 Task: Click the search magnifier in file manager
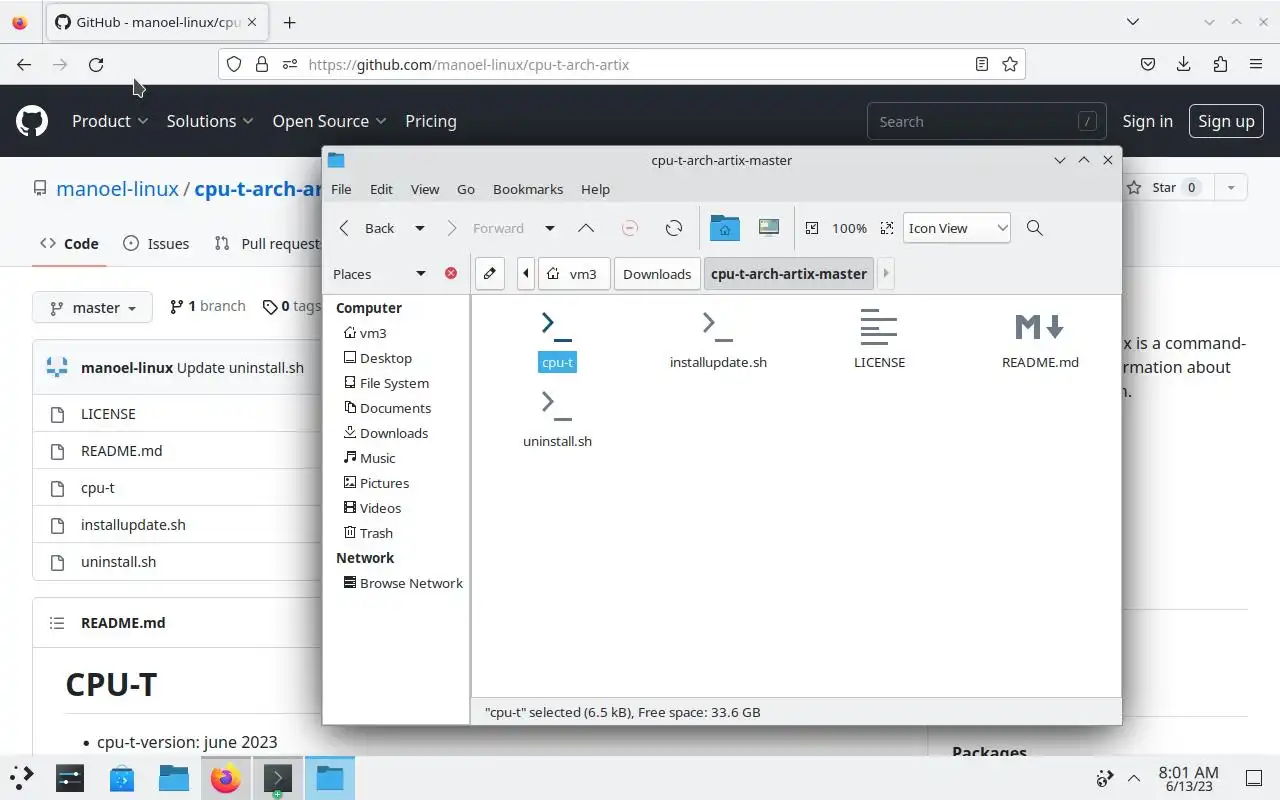tap(1035, 228)
